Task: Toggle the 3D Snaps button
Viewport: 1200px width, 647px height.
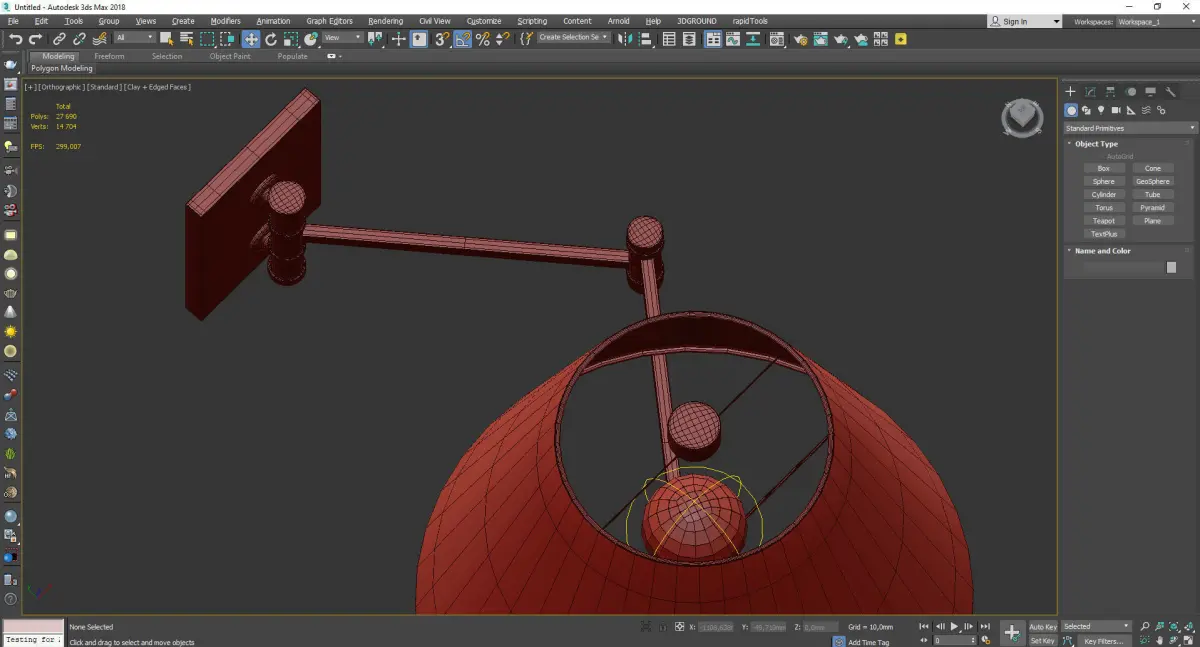Action: click(x=441, y=39)
